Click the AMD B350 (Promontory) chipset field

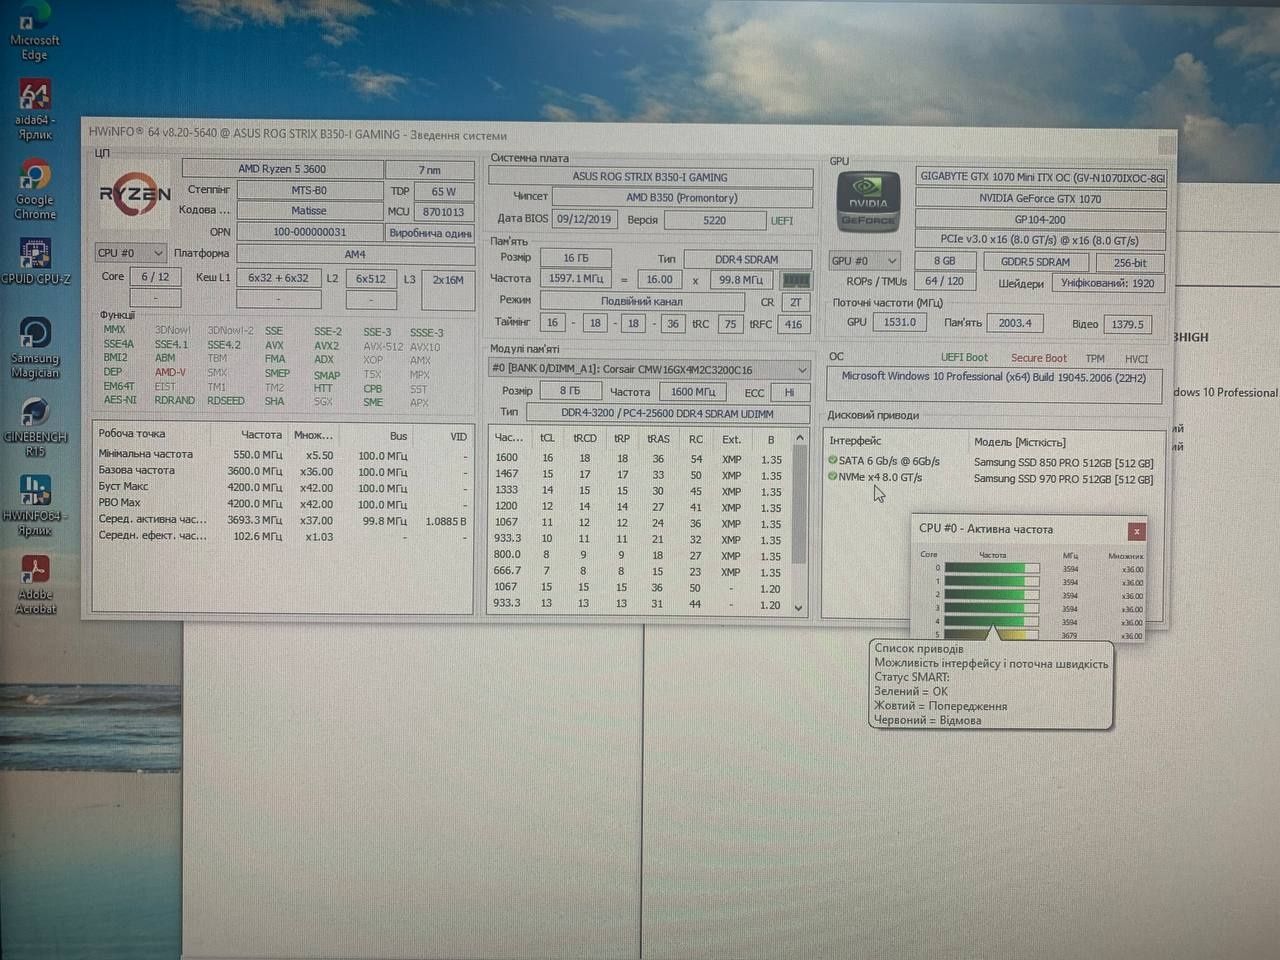coord(681,198)
